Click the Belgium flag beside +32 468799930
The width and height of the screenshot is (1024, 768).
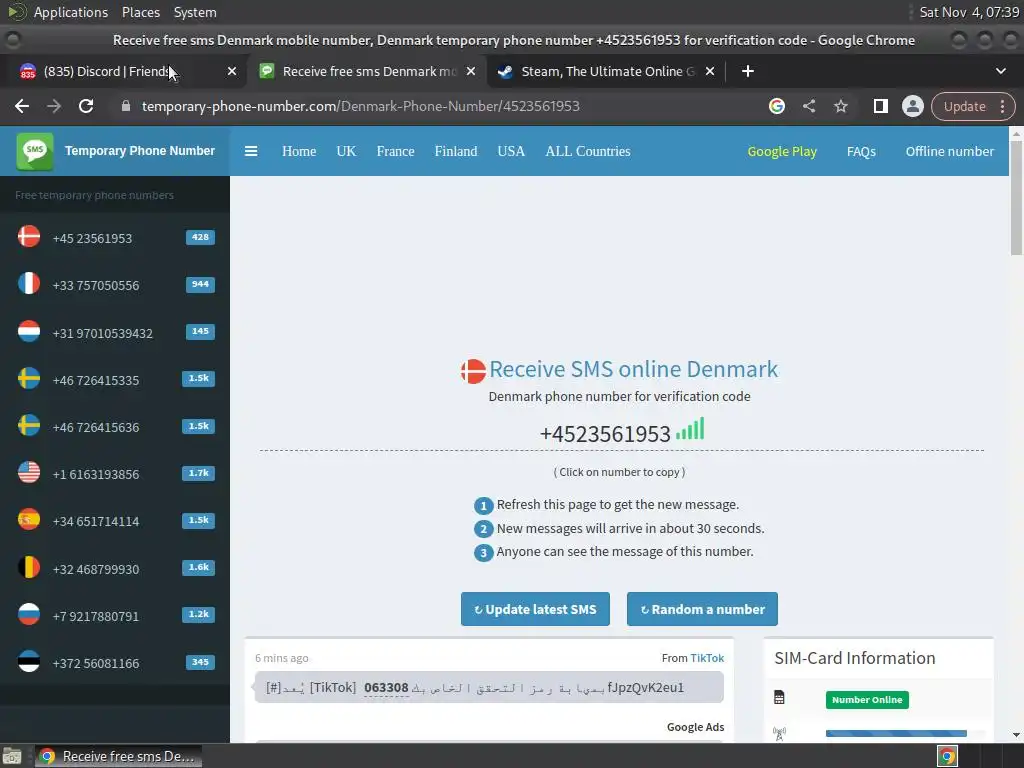29,568
